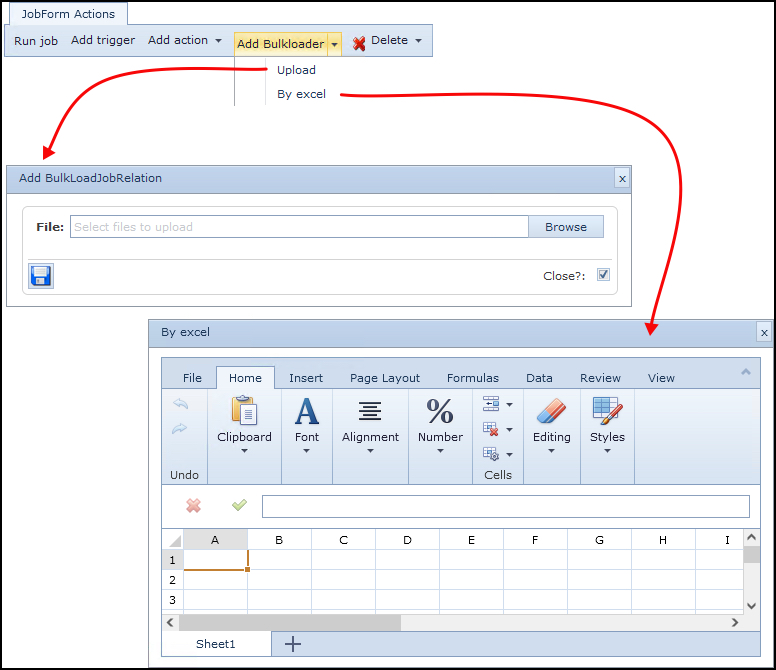Click the delete cells icon with red X

(491, 429)
